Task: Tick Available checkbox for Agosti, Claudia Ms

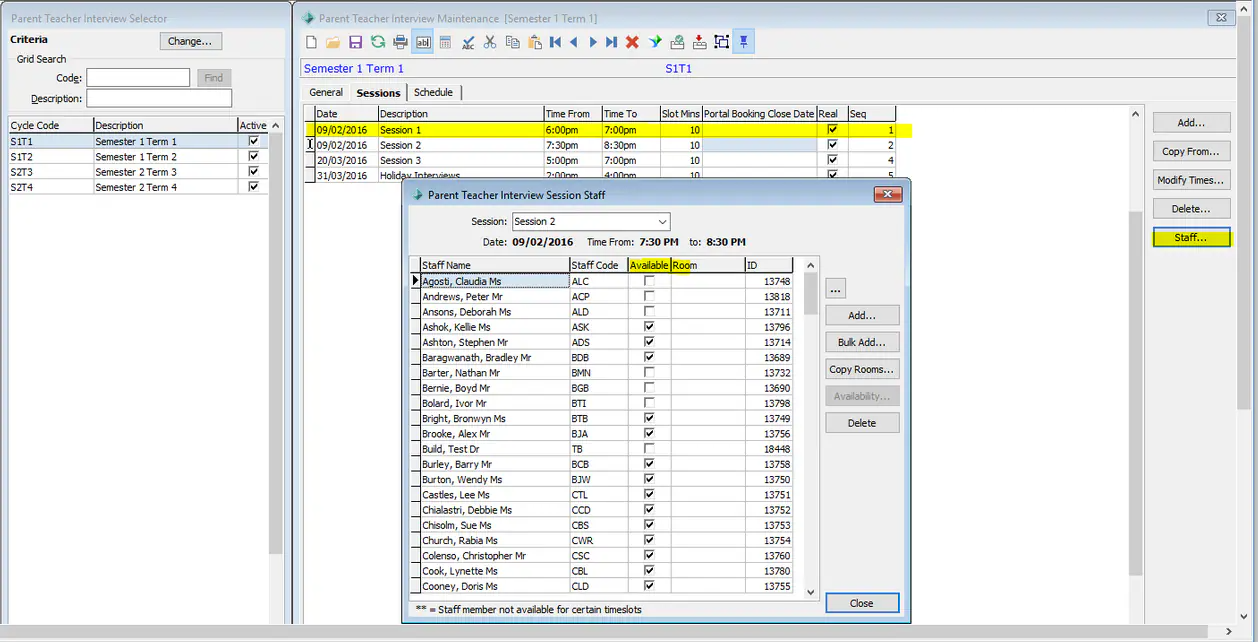Action: pyautogui.click(x=649, y=282)
